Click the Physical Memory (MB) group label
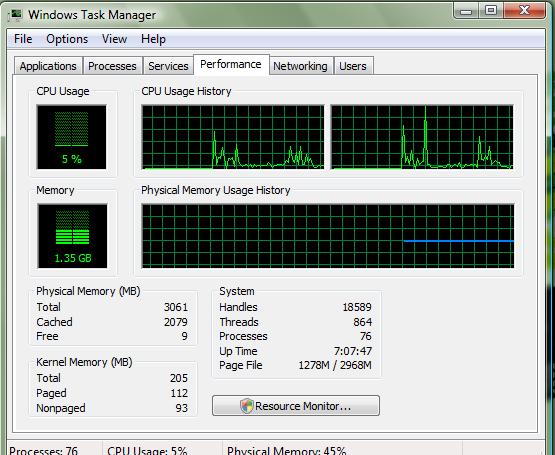 pos(88,291)
